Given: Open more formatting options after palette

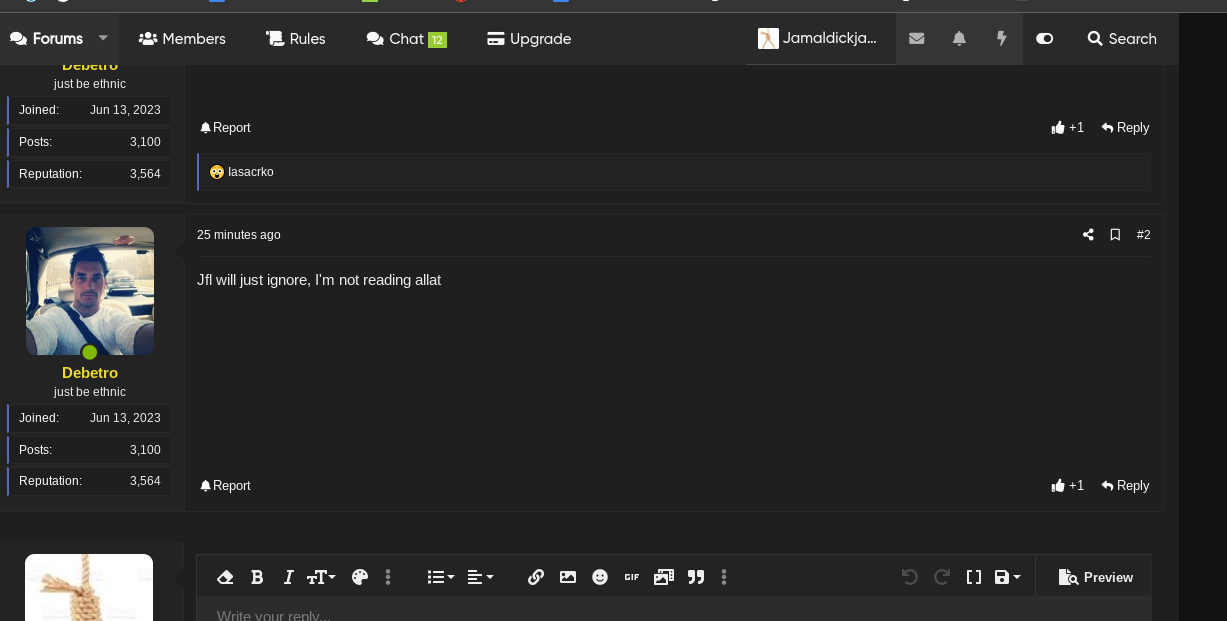Looking at the screenshot, I should [x=388, y=577].
